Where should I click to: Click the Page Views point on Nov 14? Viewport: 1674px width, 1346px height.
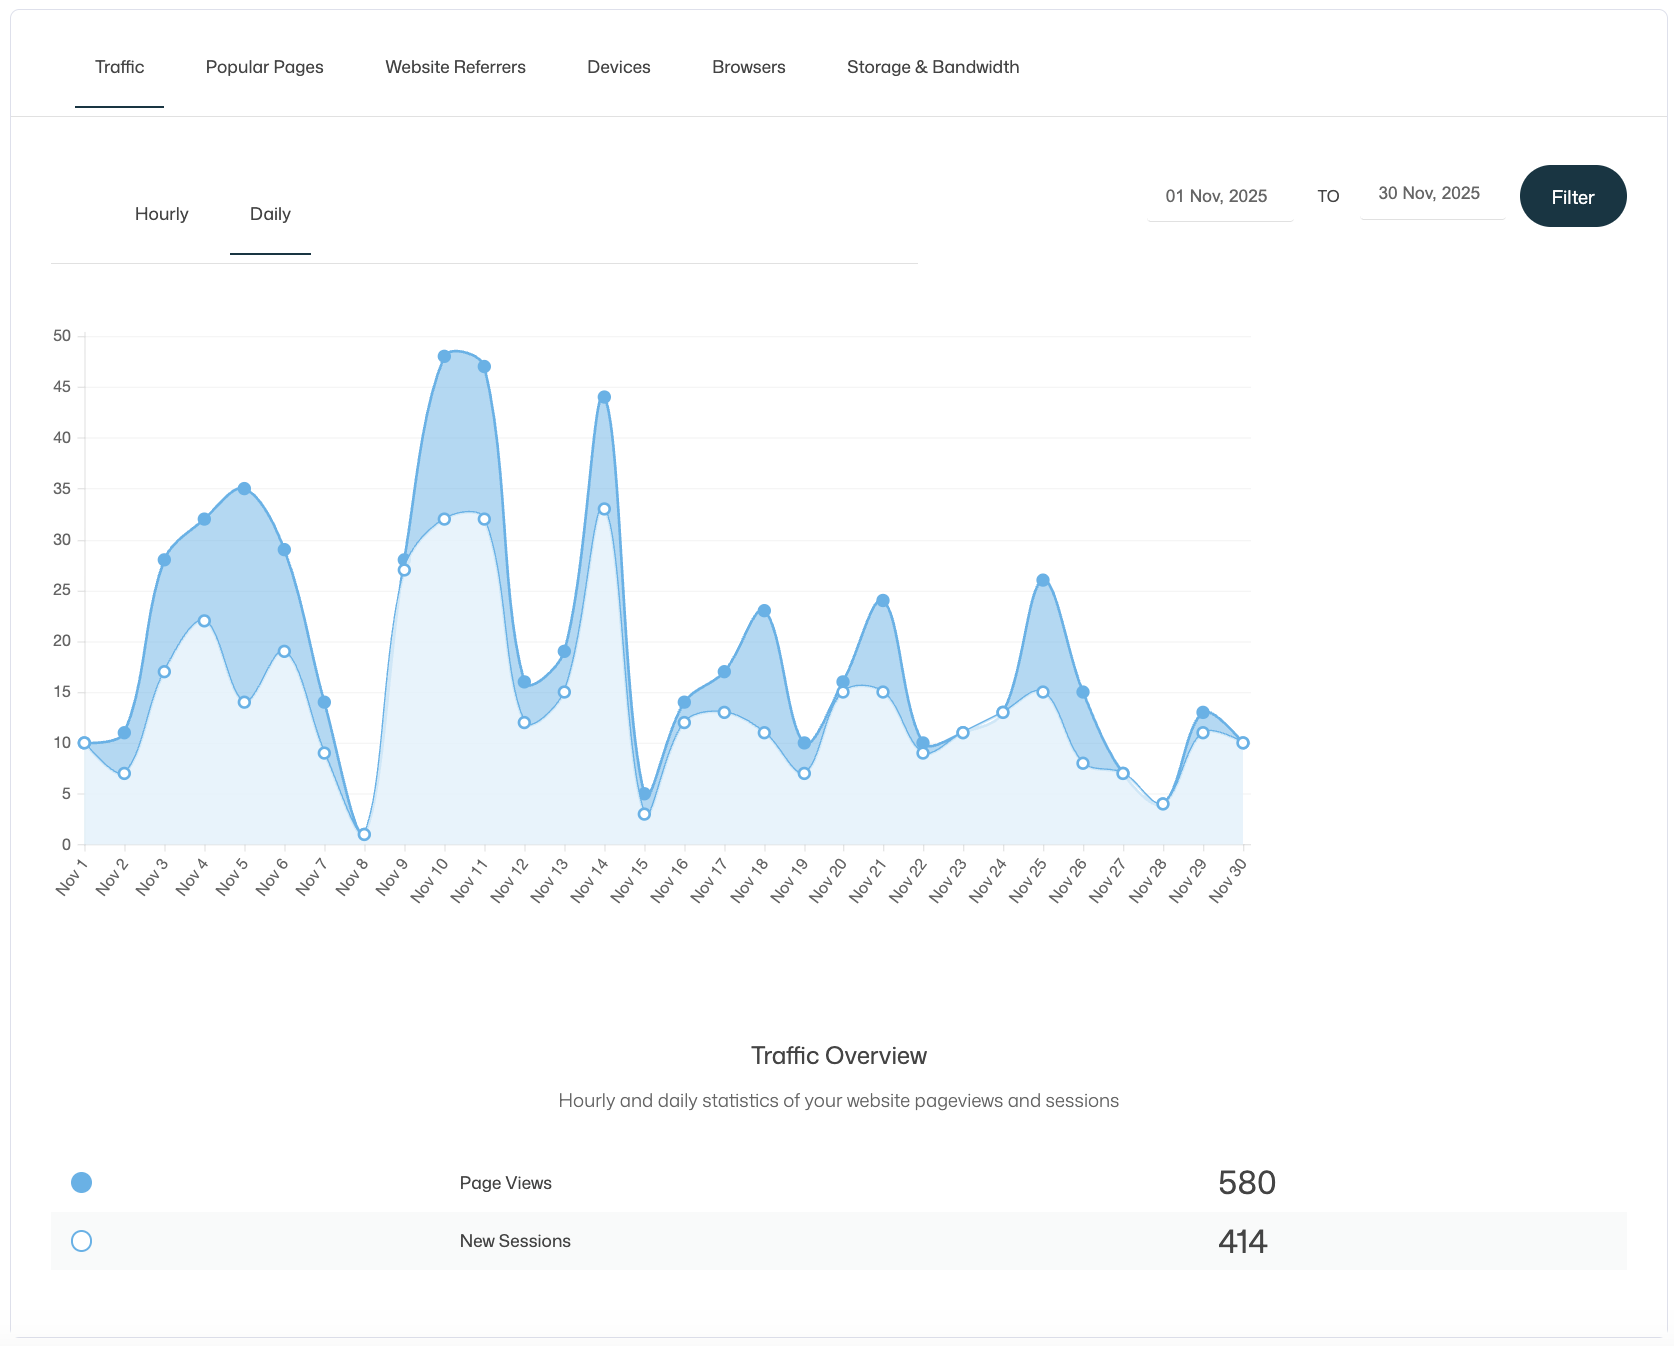(x=604, y=397)
